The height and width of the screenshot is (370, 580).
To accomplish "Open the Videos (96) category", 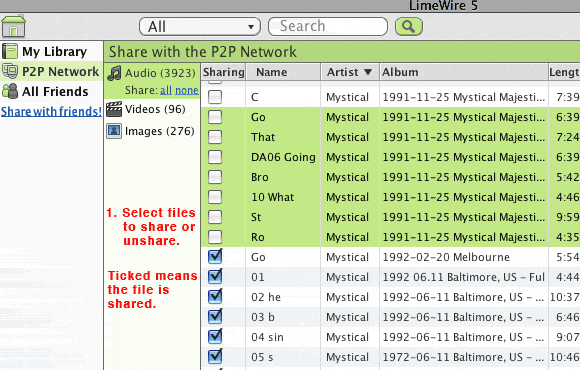I will 155,109.
